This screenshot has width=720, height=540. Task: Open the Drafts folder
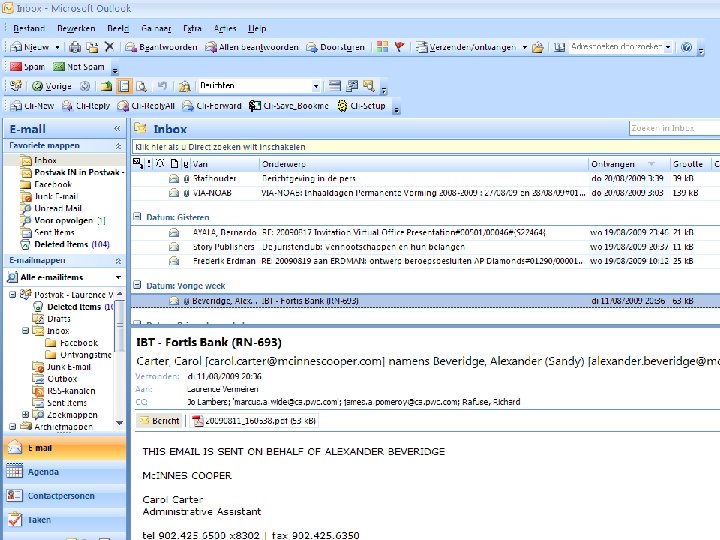(58, 319)
